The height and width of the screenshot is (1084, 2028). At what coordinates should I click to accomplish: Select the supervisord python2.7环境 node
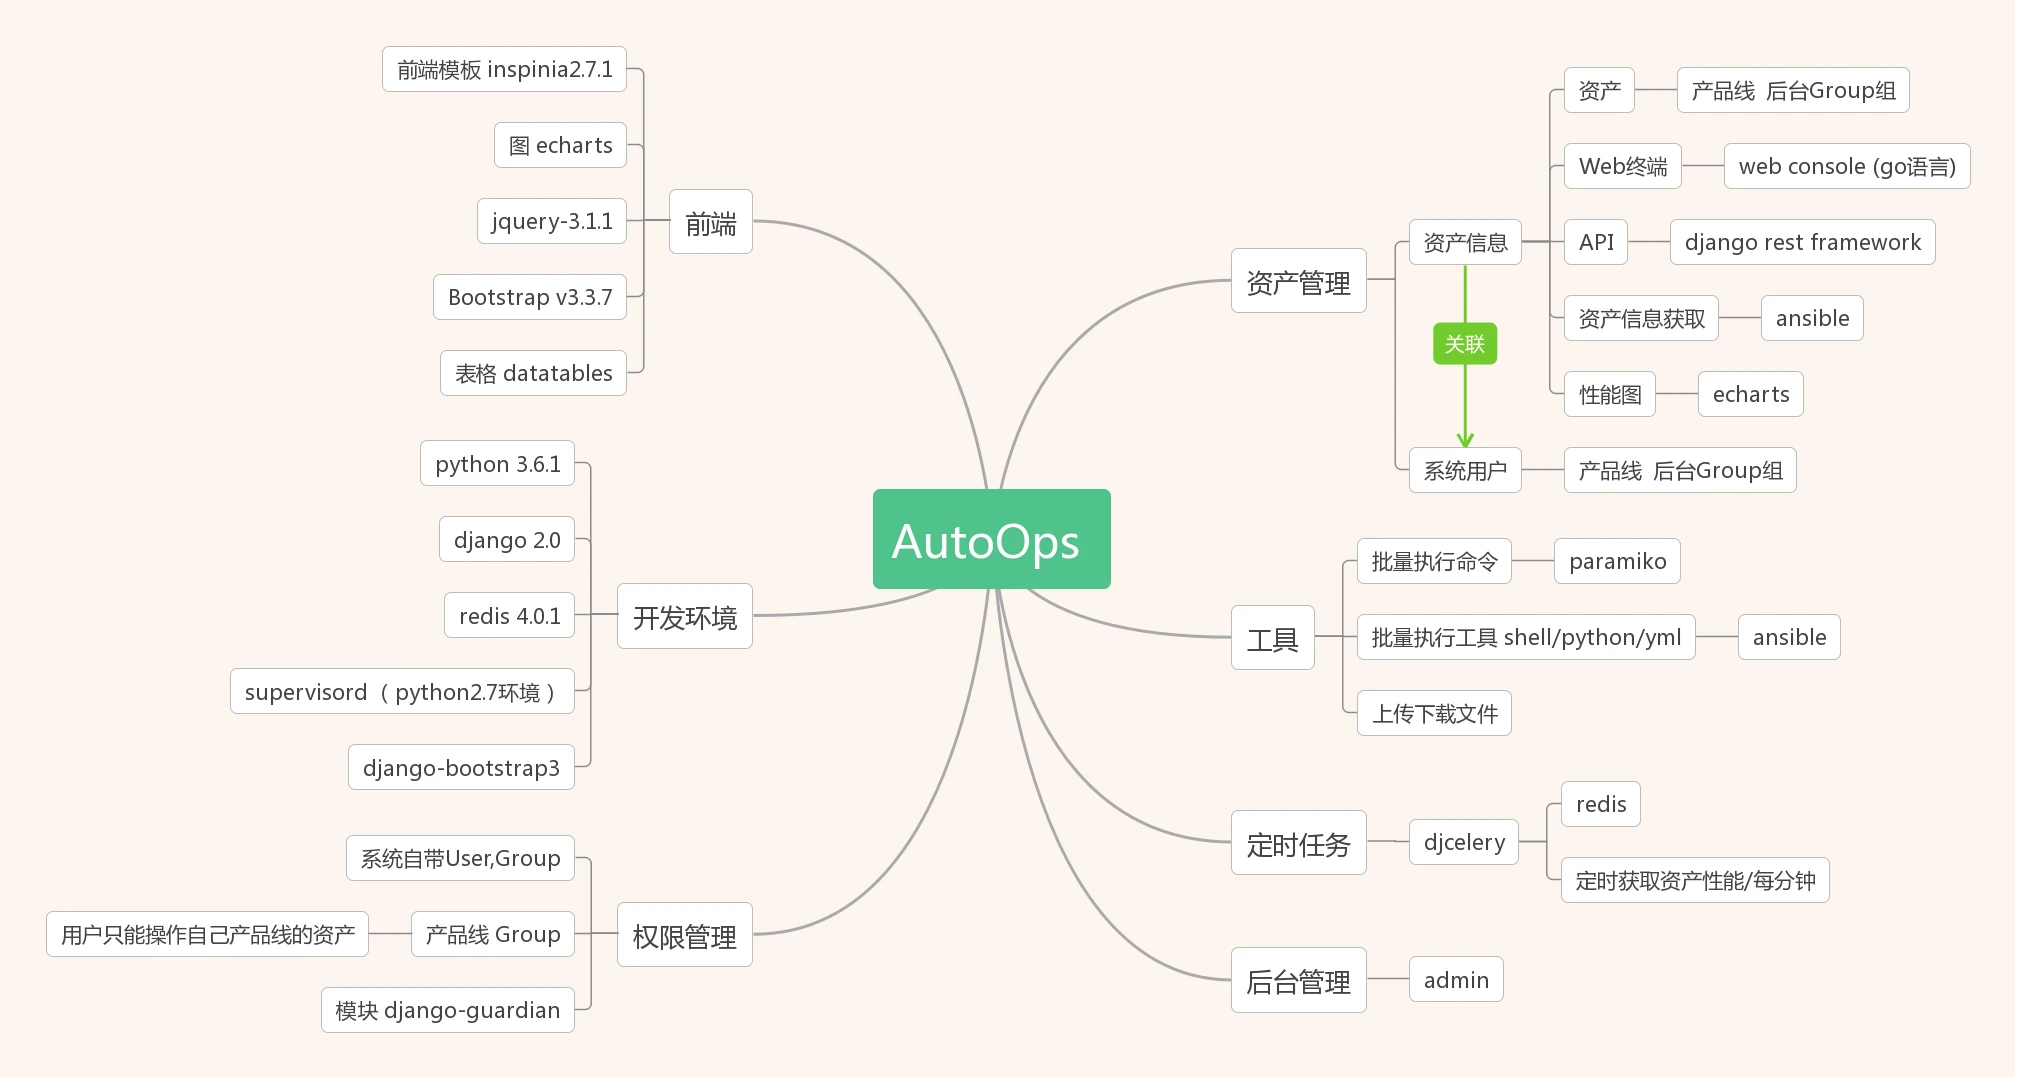[402, 692]
